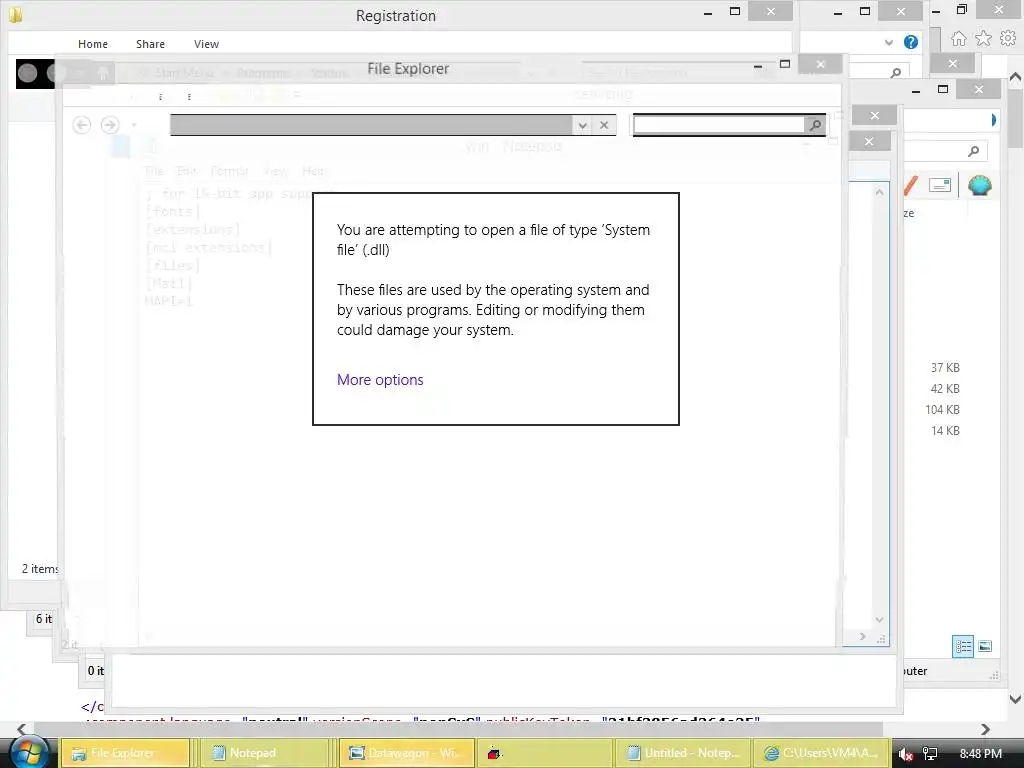The width and height of the screenshot is (1024, 768).
Task: Click the '2 items' status bar text
Action: 40,569
